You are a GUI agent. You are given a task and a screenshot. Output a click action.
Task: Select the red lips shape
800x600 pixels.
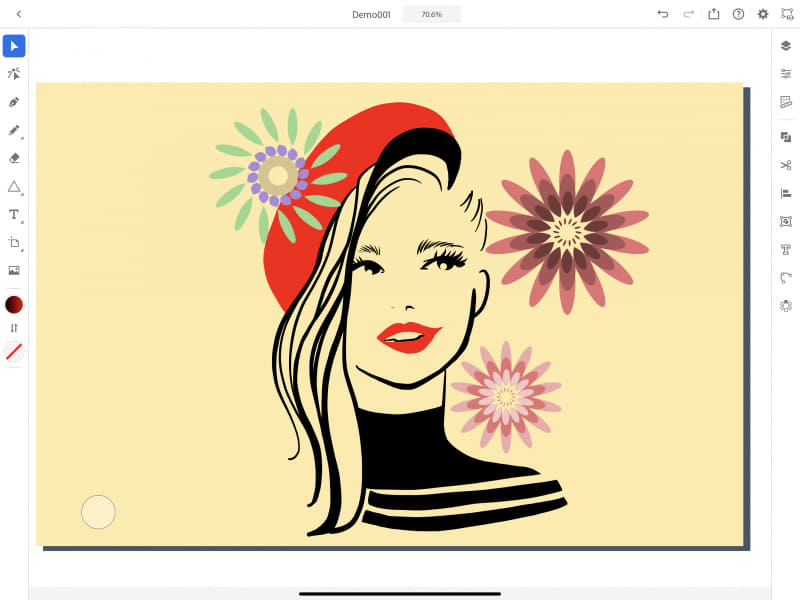pyautogui.click(x=408, y=337)
